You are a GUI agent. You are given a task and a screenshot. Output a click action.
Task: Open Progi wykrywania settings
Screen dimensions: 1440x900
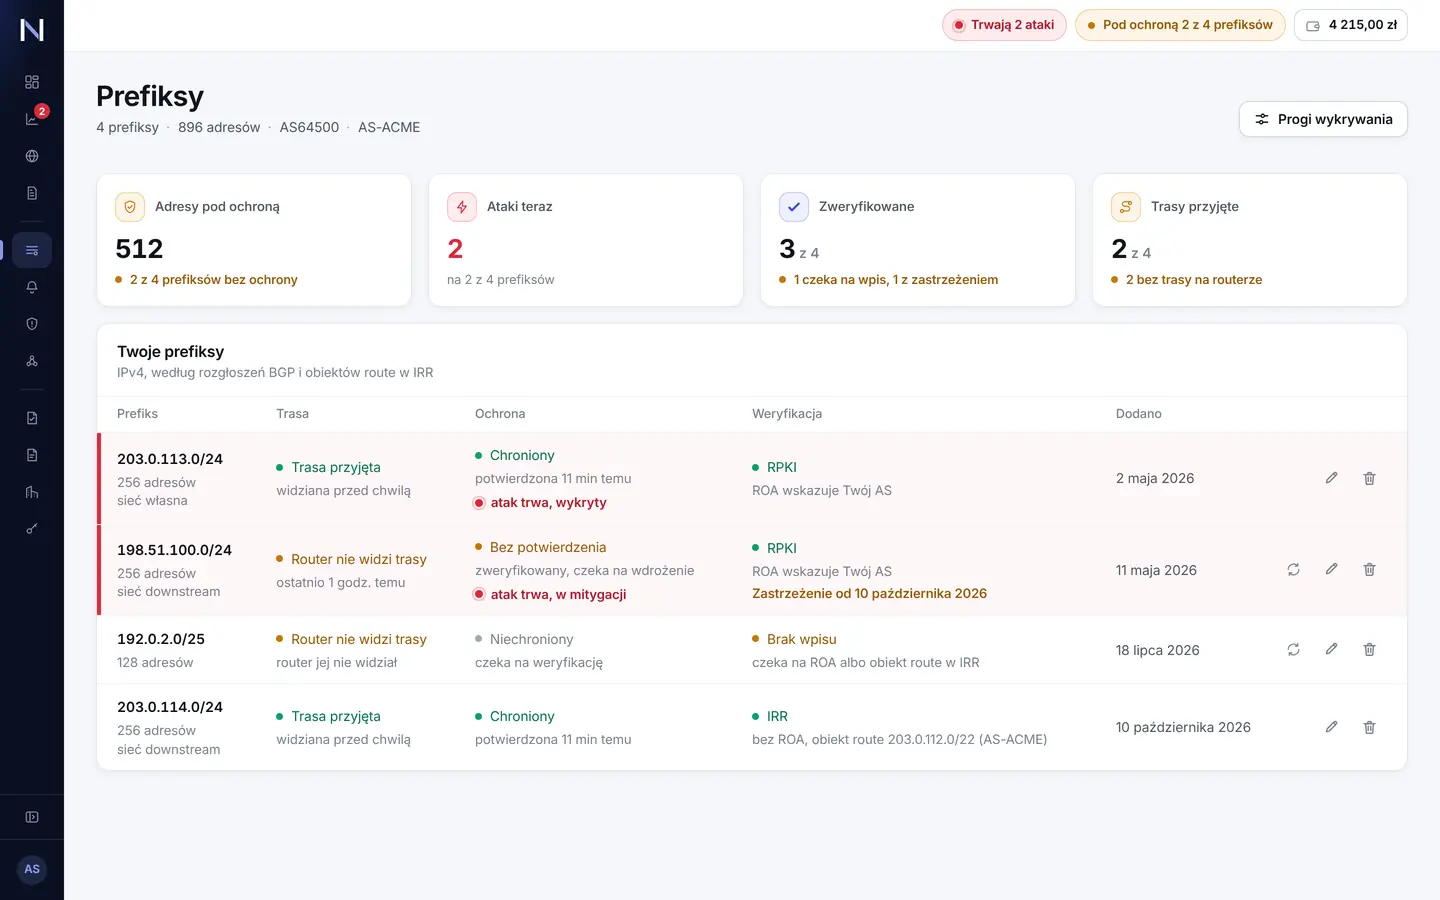pyautogui.click(x=1323, y=119)
